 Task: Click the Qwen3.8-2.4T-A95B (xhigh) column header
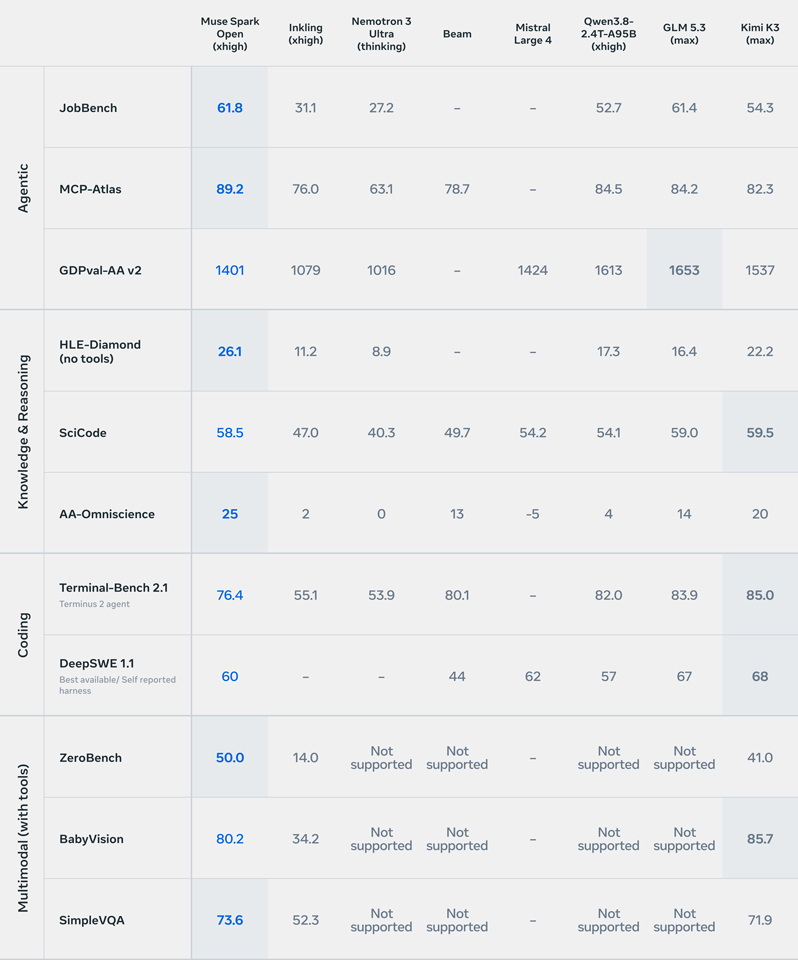(x=608, y=34)
